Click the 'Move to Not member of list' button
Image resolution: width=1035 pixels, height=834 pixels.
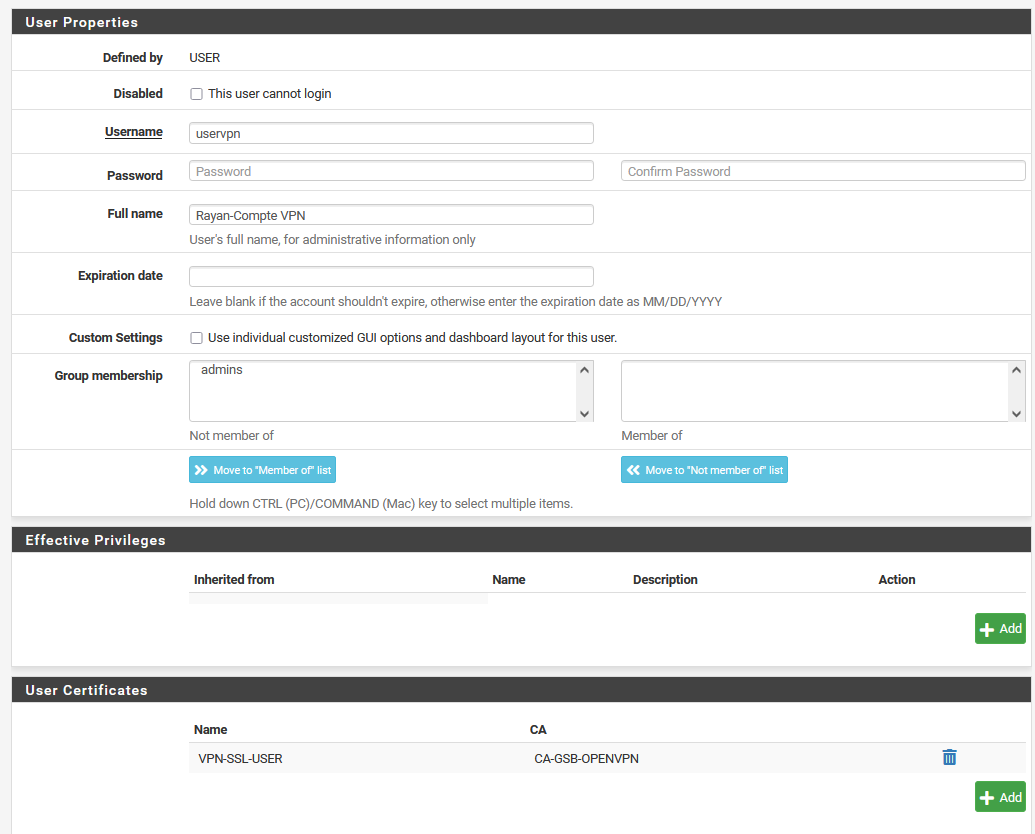(x=704, y=469)
